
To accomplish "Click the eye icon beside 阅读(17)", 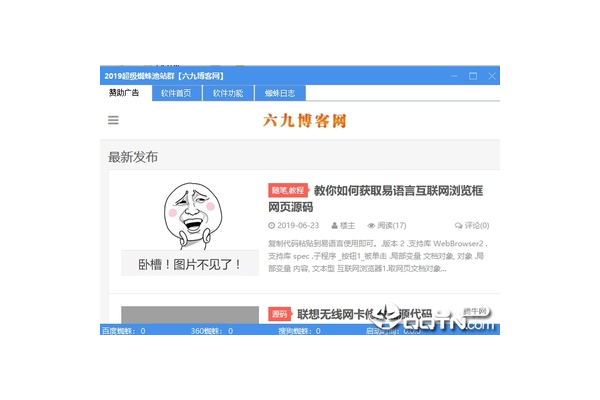I will (x=371, y=226).
